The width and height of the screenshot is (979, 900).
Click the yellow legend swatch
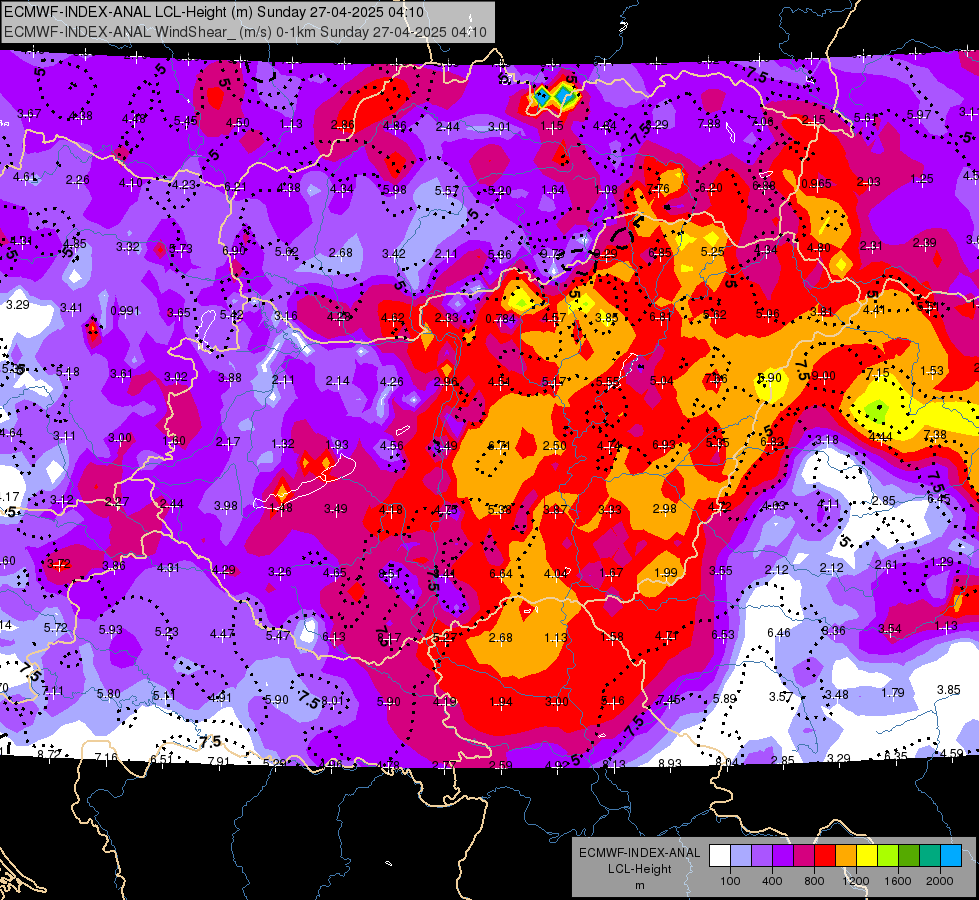[x=867, y=856]
